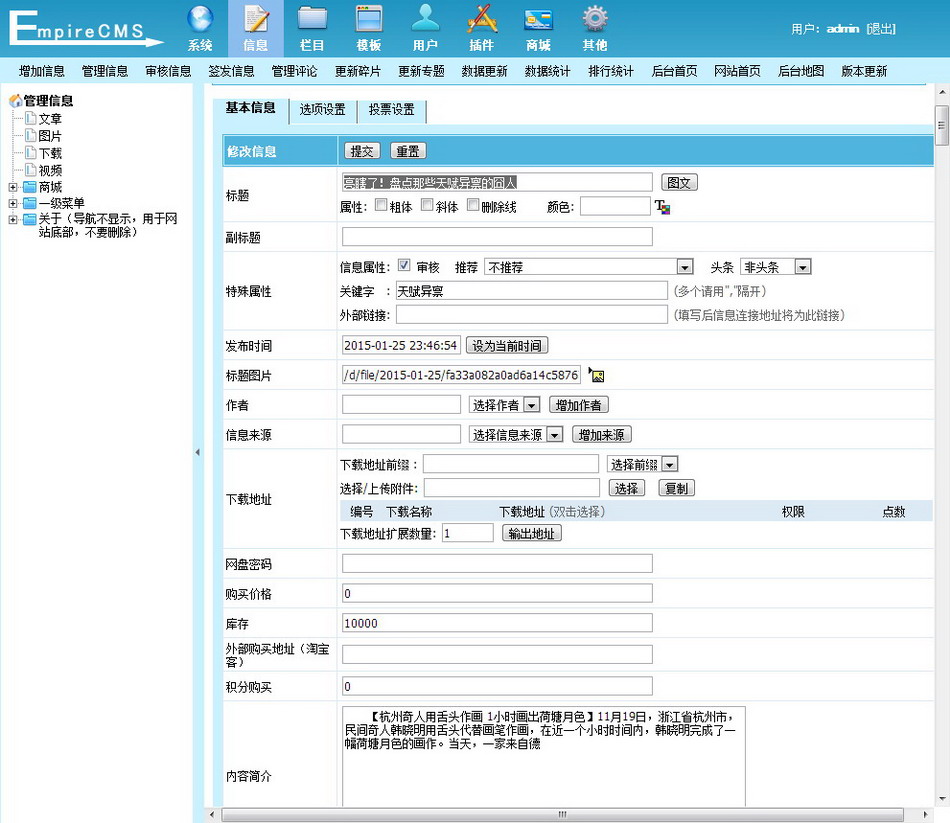Click the 栏目 folder icon

312,20
